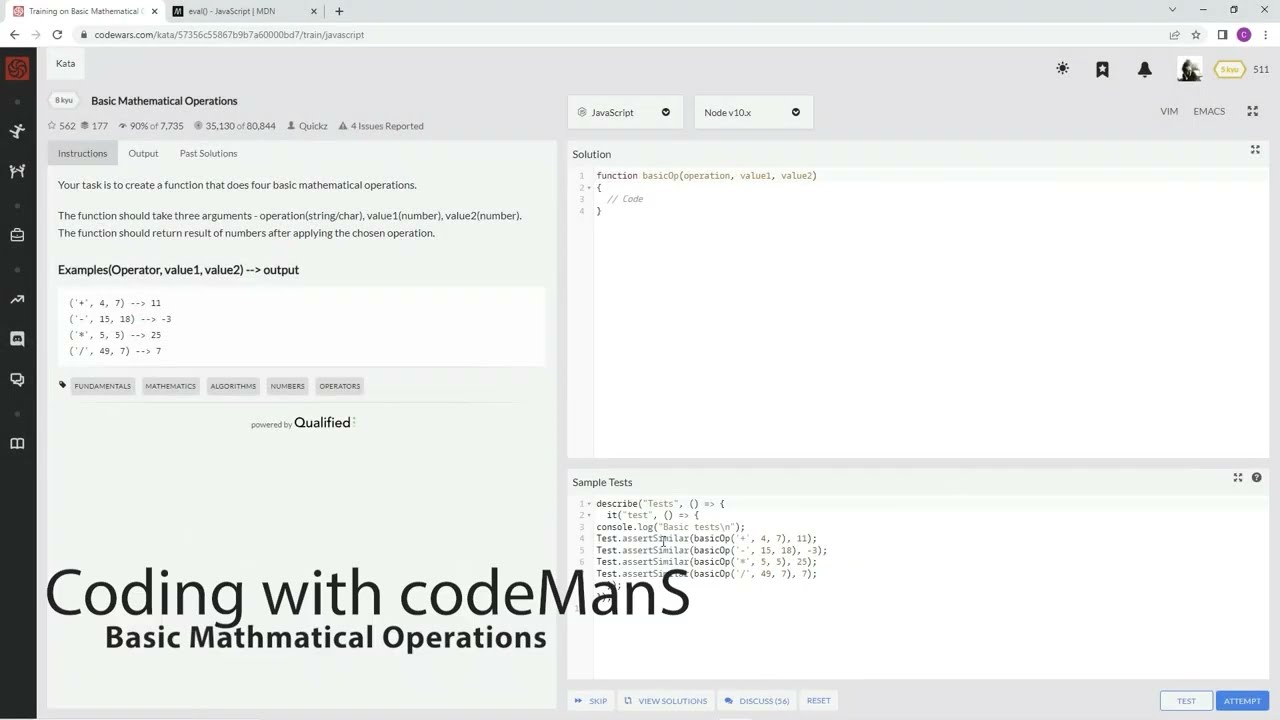Switch to the eval() MDN browser tab

point(244,11)
